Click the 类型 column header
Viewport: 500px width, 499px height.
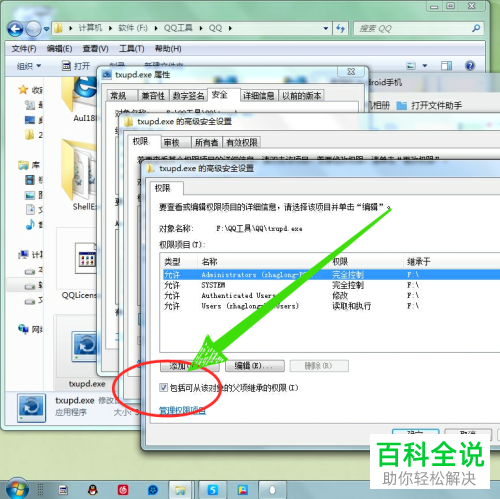[179, 261]
